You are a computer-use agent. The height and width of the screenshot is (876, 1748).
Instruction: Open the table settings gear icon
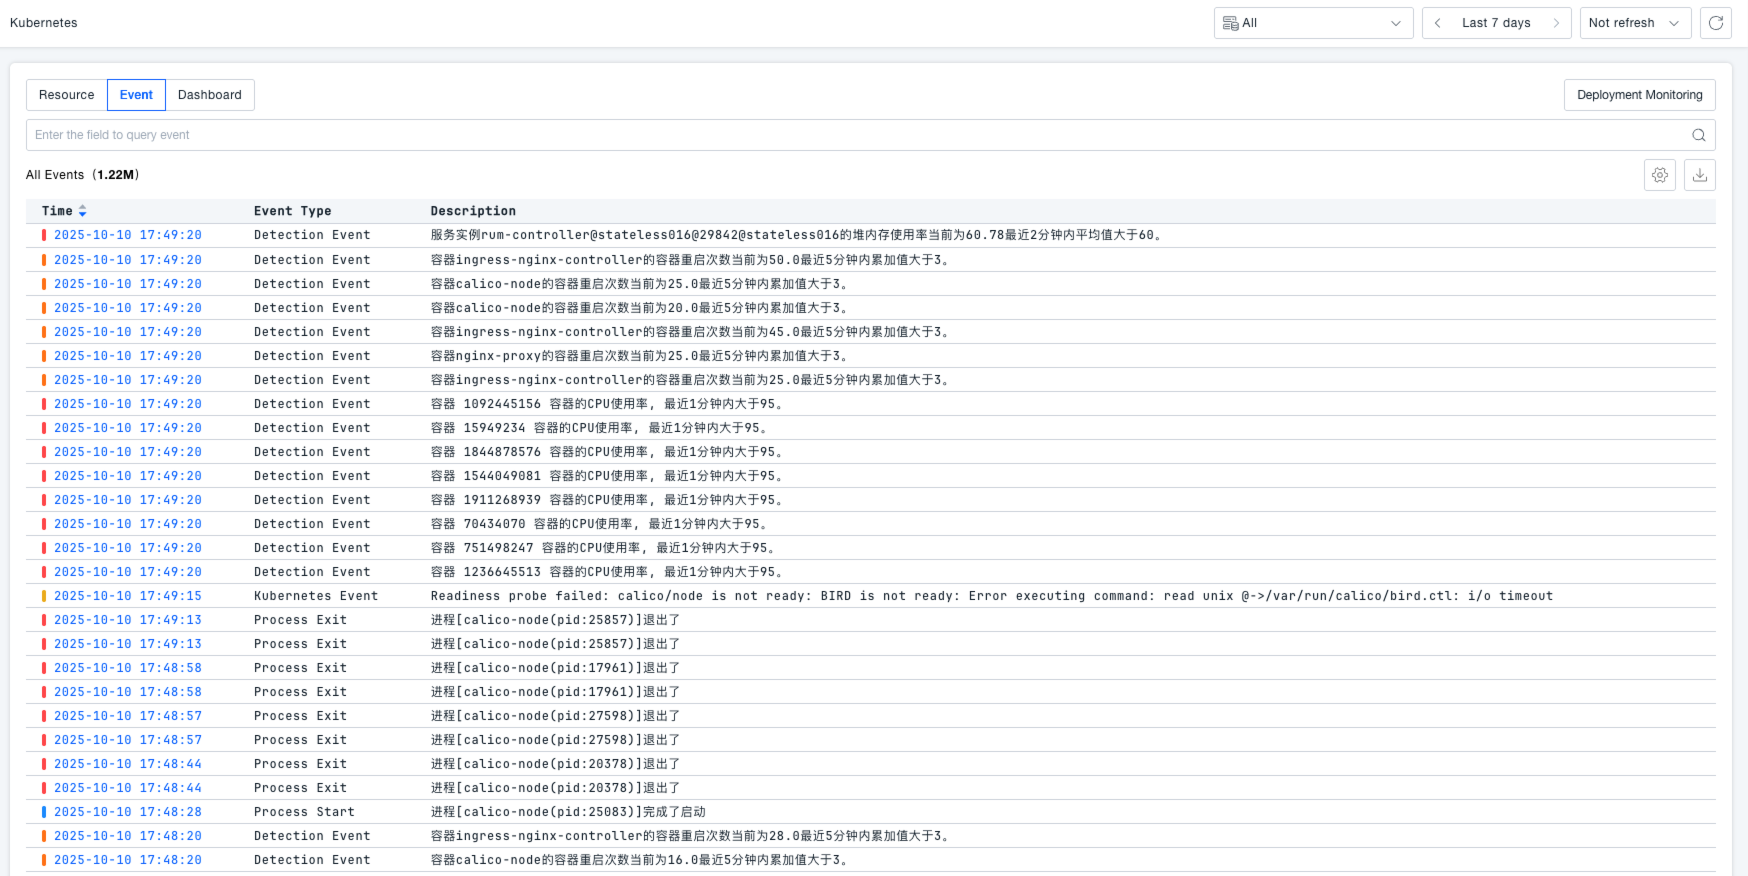pos(1660,175)
